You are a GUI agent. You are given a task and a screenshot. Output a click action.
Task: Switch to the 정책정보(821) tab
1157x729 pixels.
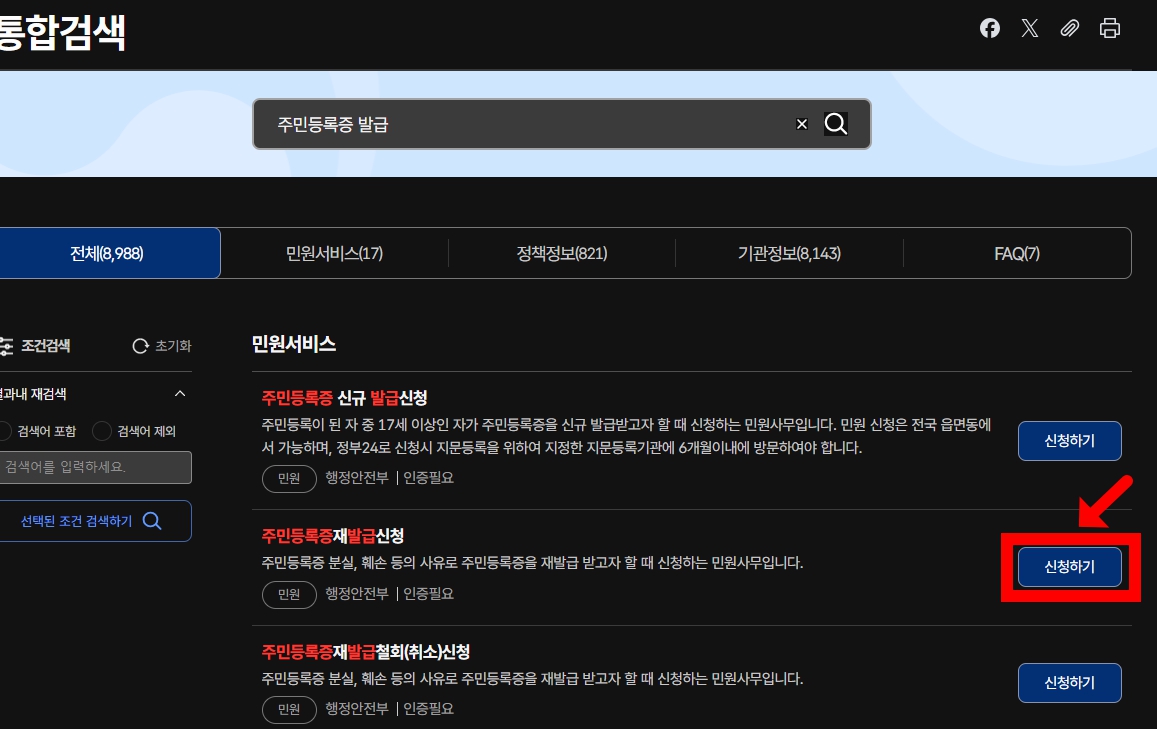tap(562, 253)
